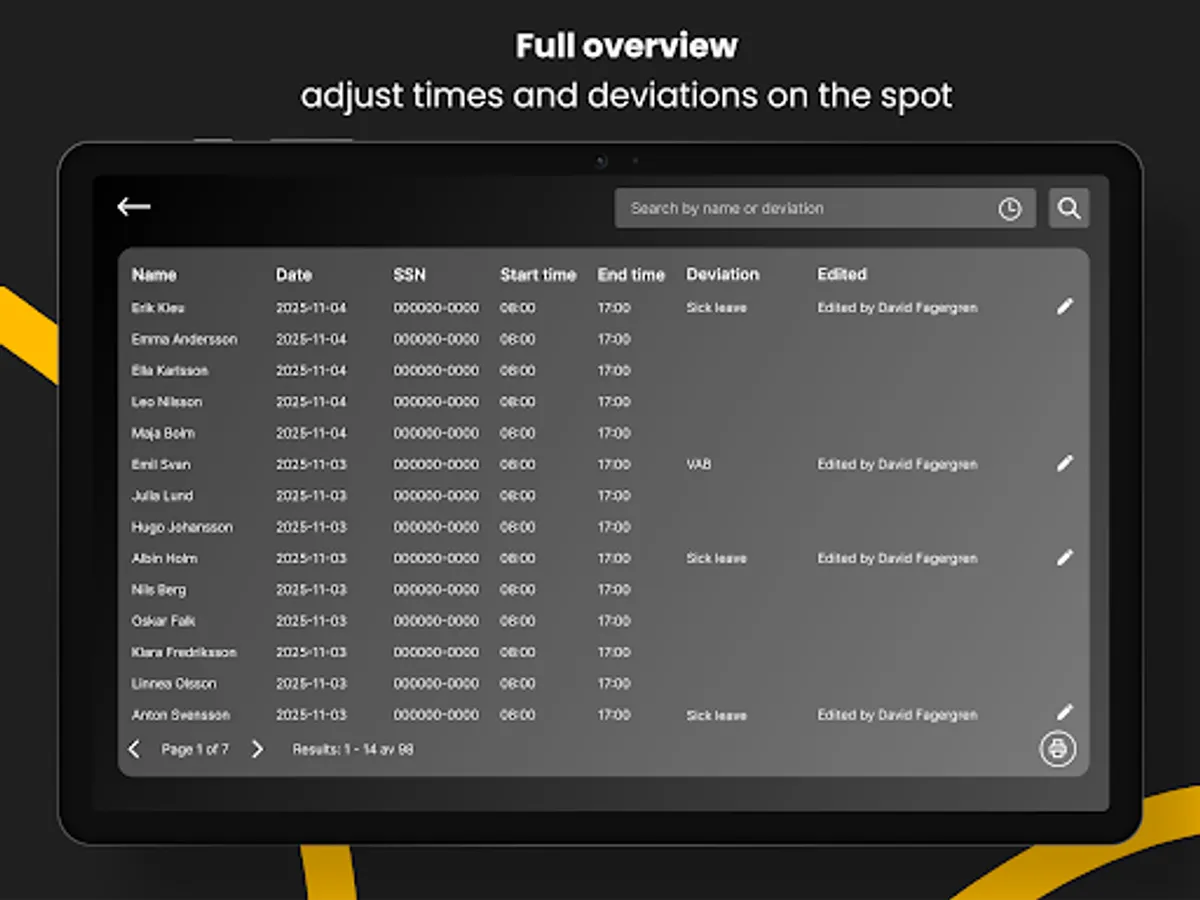The width and height of the screenshot is (1200, 900).
Task: Edit Emil Svan's VAB record via pencil icon
Action: click(1065, 464)
